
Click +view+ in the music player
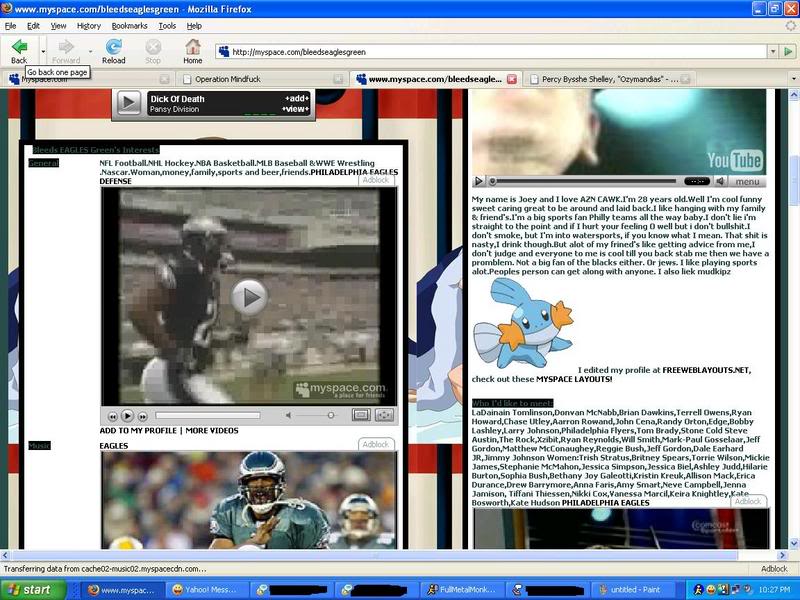tap(295, 109)
